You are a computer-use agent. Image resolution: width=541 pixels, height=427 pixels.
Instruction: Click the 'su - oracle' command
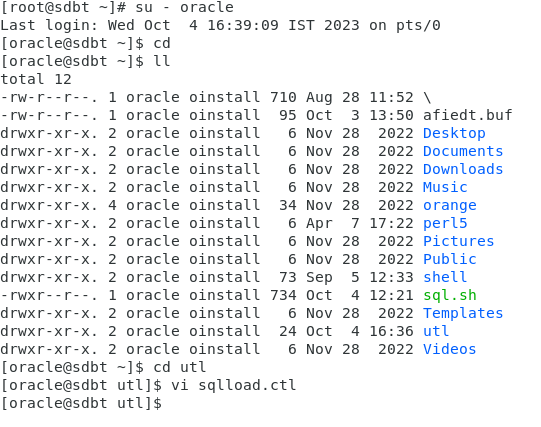coord(185,7)
